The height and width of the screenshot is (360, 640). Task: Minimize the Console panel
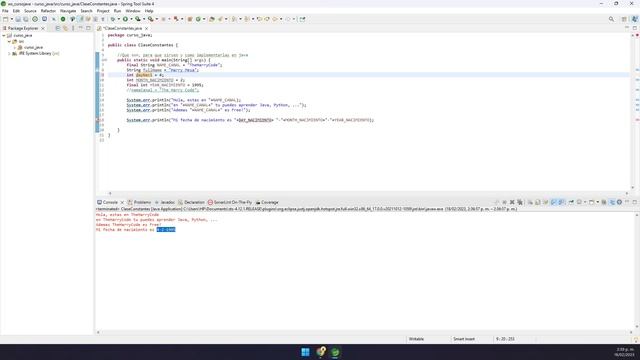[627, 202]
